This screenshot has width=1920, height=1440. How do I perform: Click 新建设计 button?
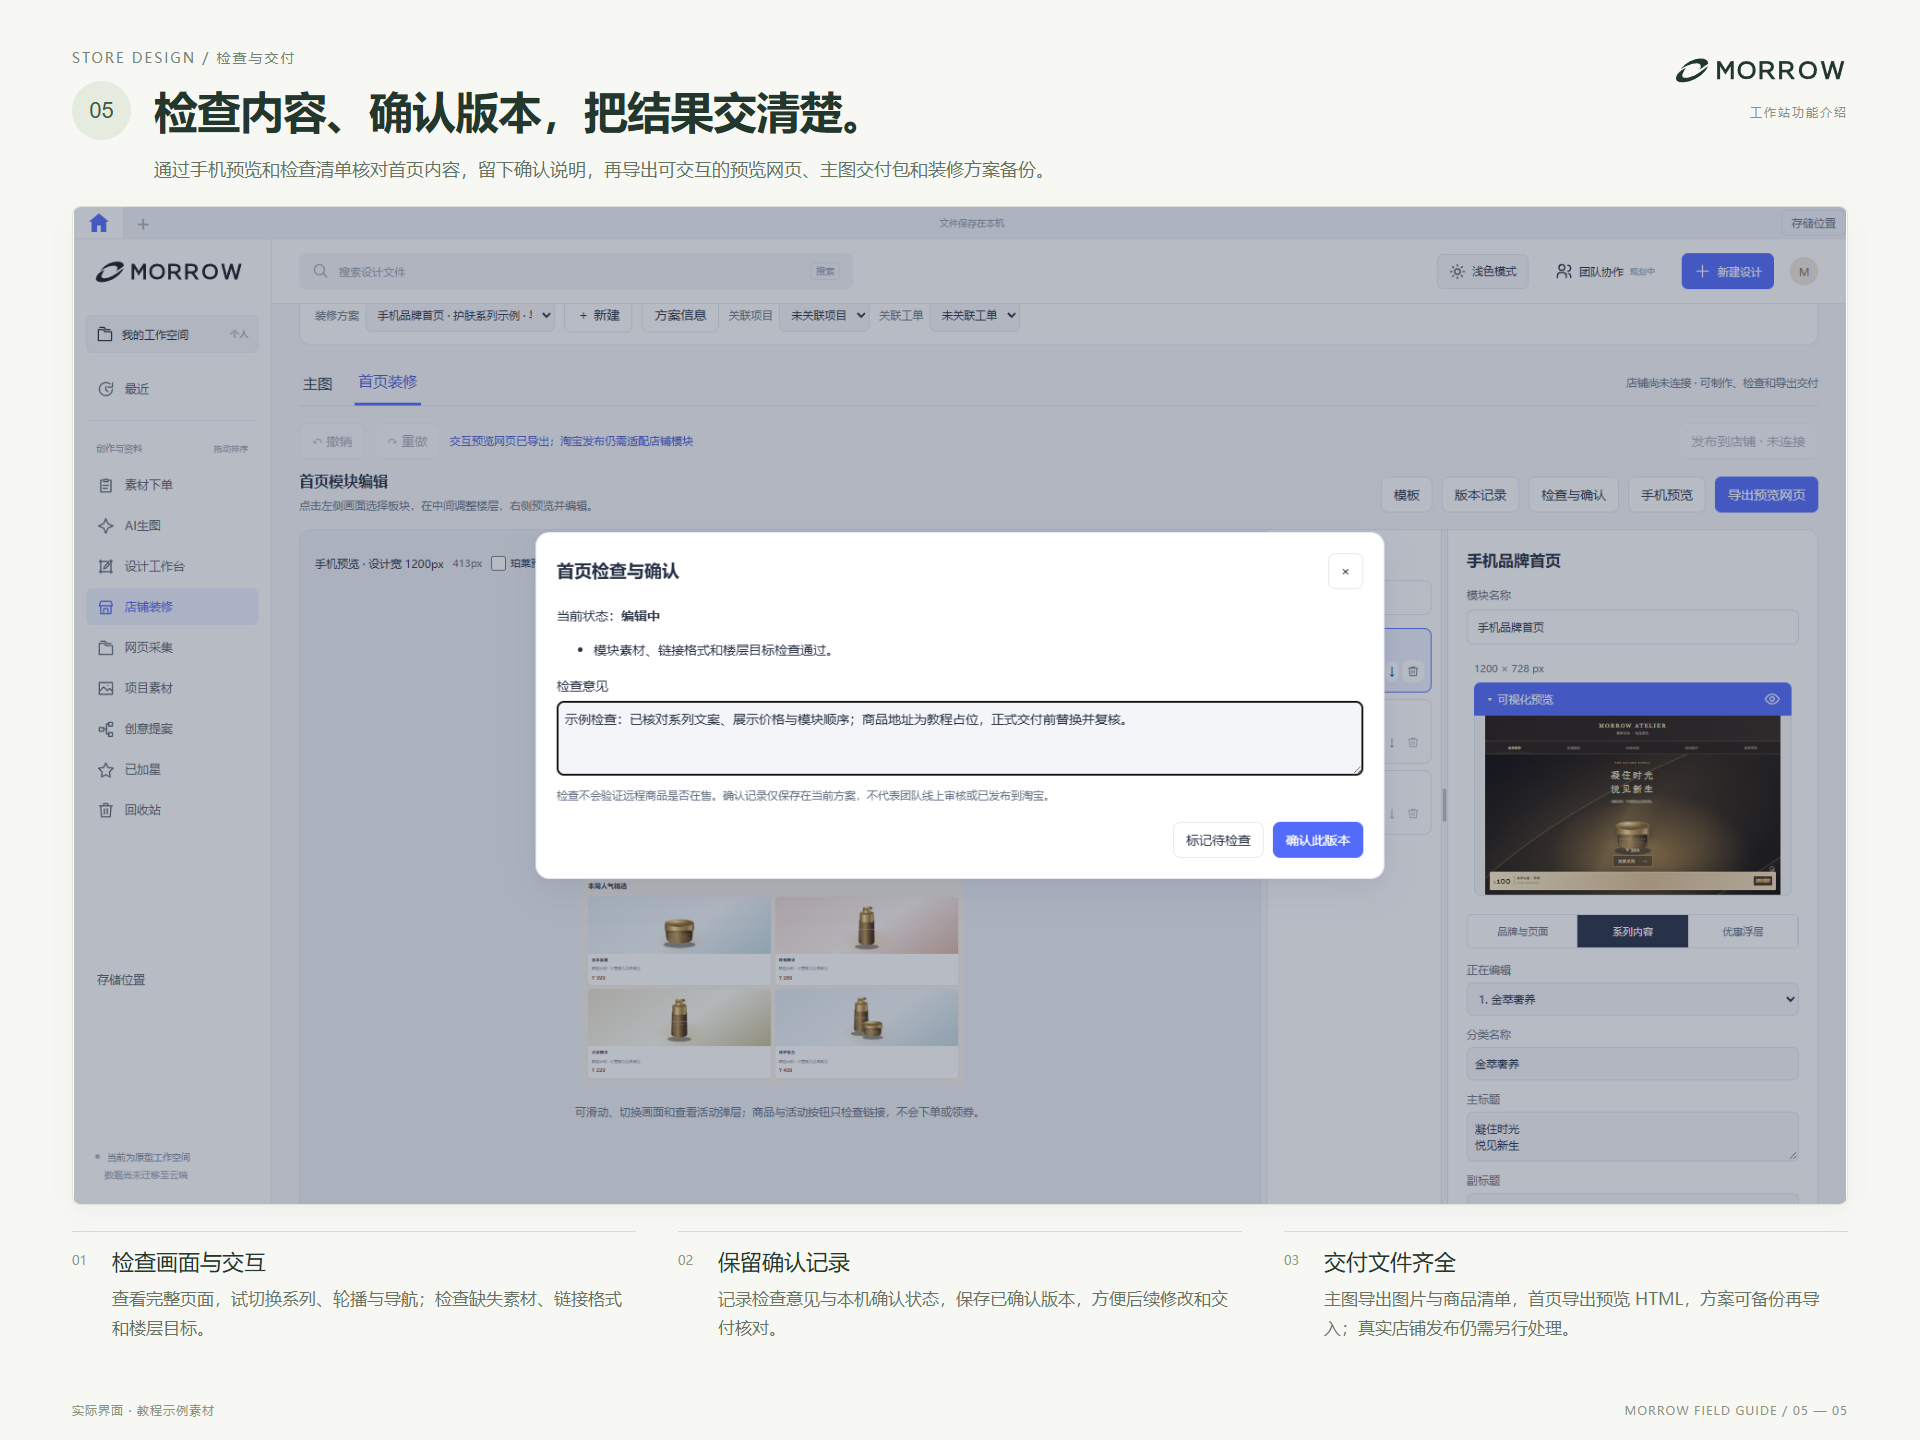[1727, 272]
